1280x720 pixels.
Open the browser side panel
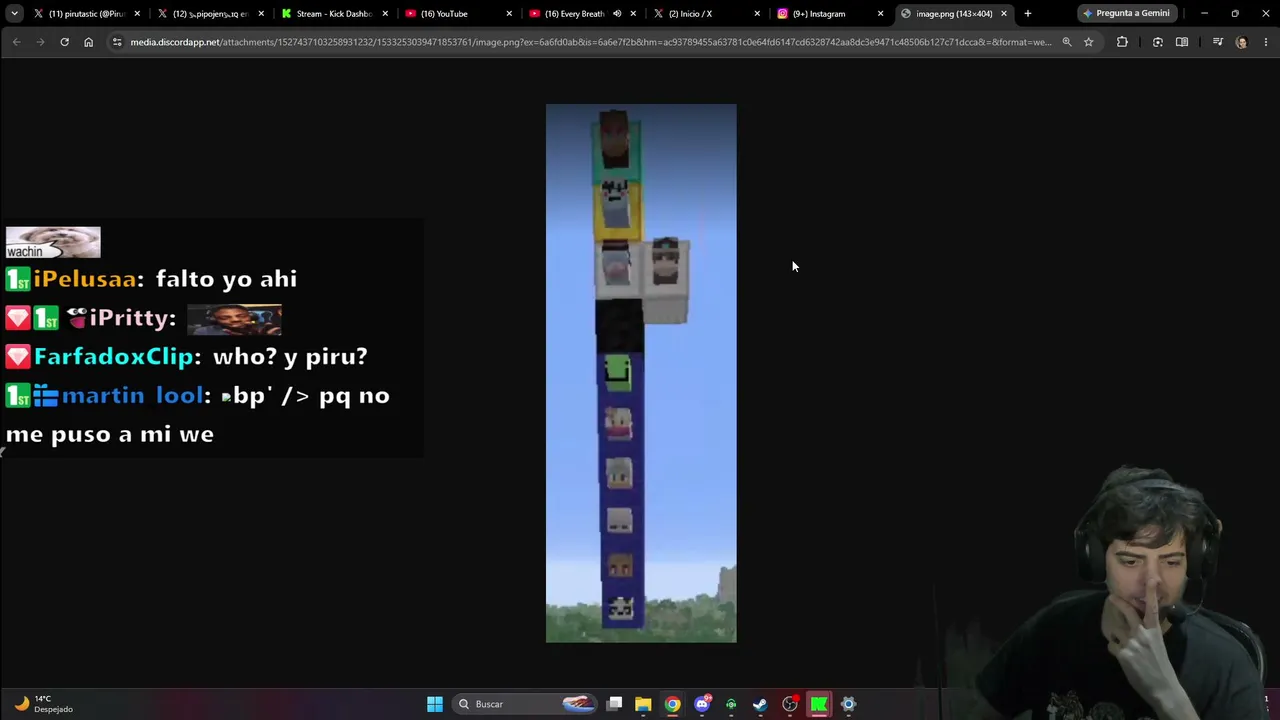coord(1182,42)
